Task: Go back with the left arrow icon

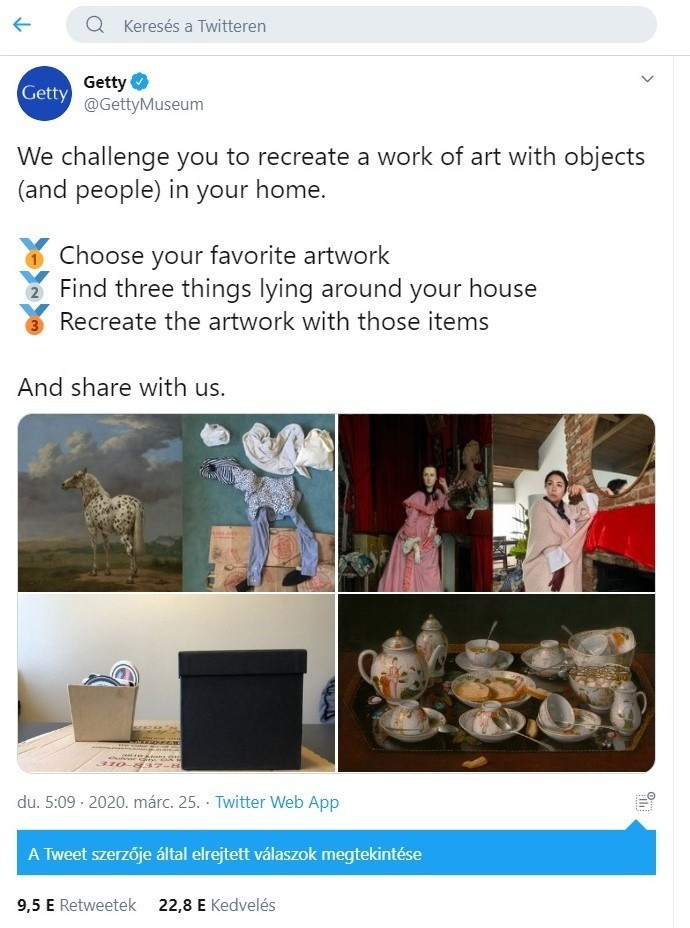Action: [x=22, y=25]
